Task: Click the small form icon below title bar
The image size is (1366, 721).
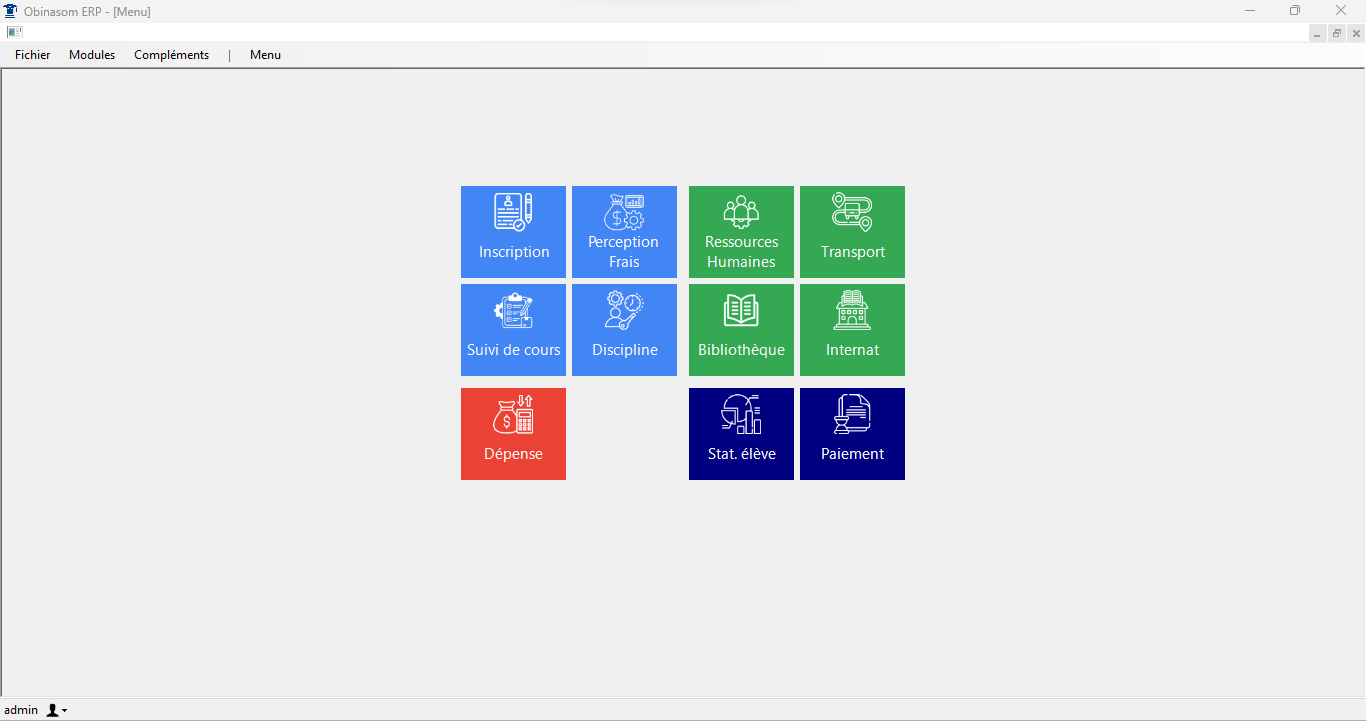Action: pos(14,32)
